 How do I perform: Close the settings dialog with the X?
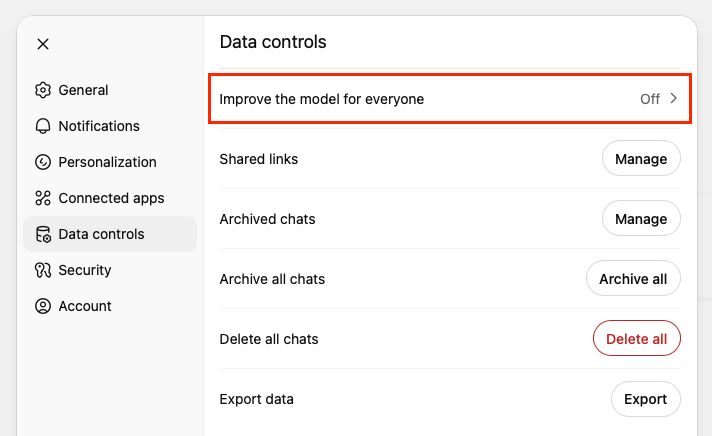[x=43, y=44]
